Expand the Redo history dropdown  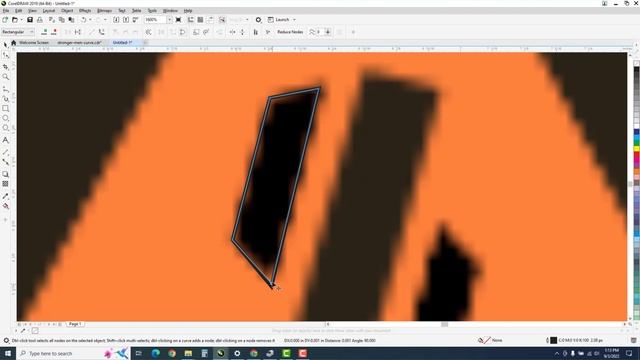(x=105, y=20)
